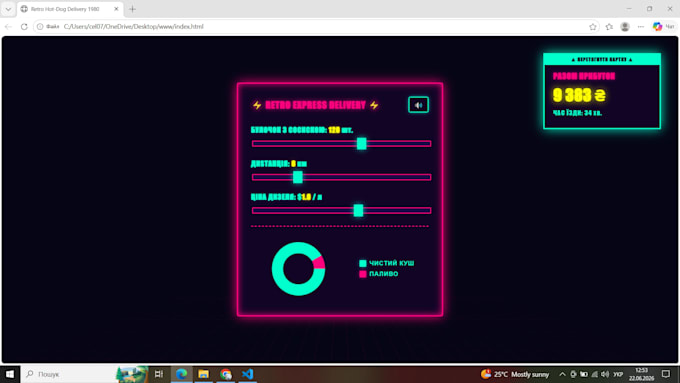
Task: Go back in browser history
Action: (x=8, y=26)
